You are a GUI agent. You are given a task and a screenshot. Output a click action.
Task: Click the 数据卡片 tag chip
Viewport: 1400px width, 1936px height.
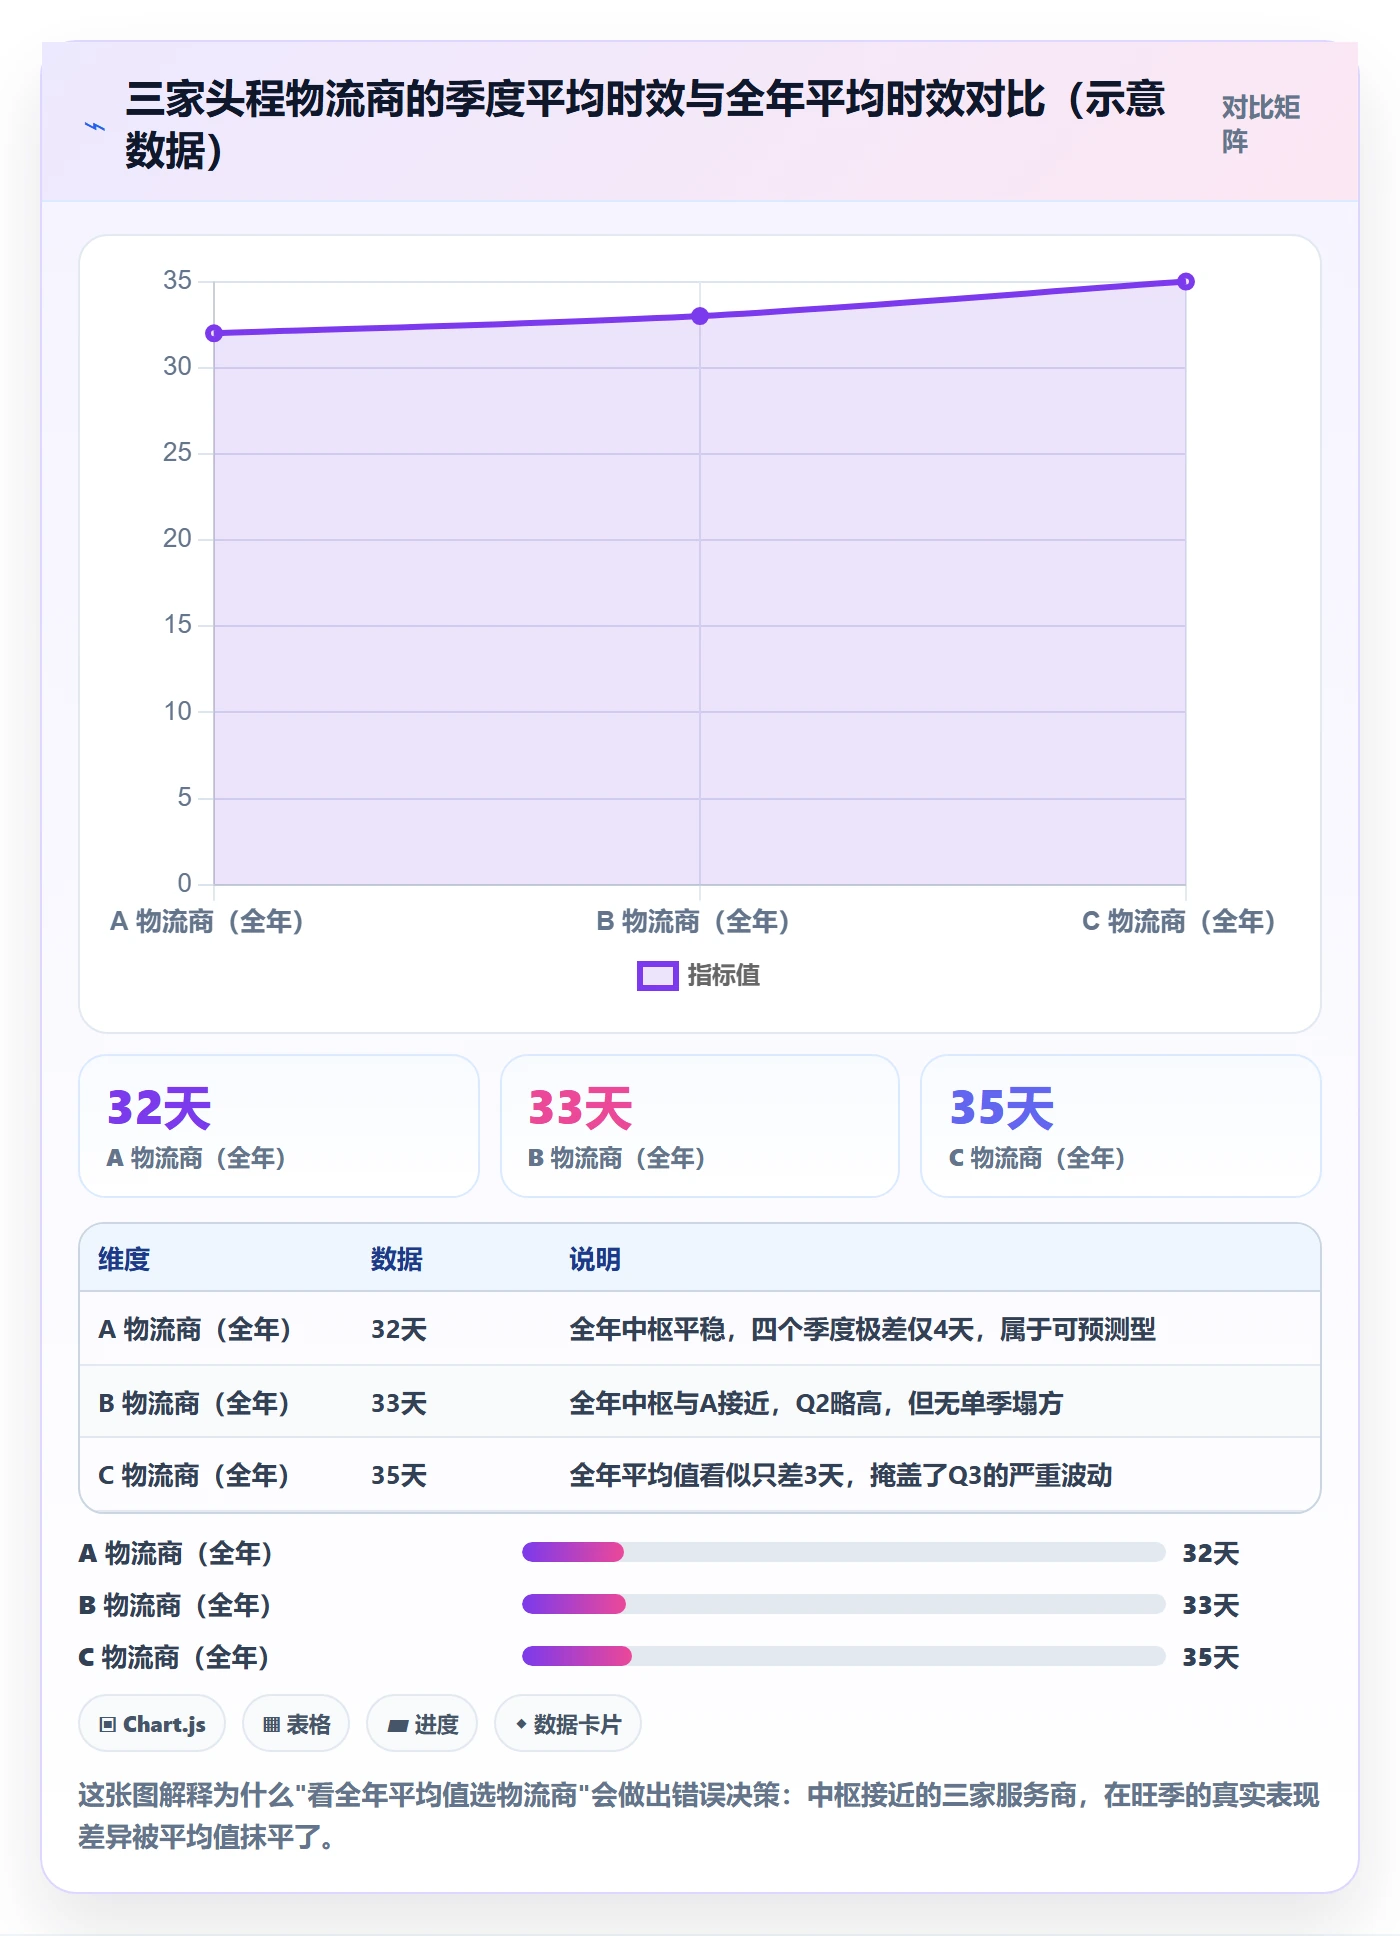[568, 1724]
